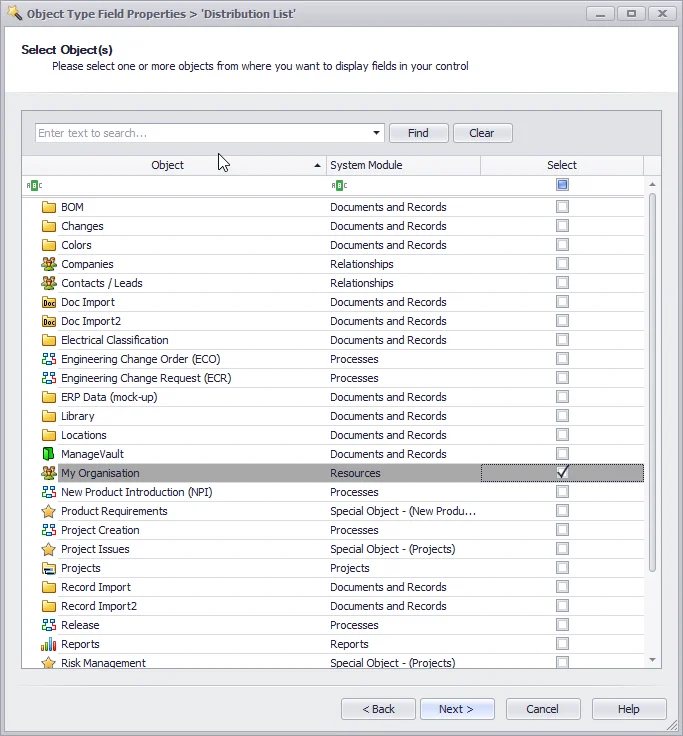
Task: Open the search text dropdown arrow
Action: pos(376,133)
